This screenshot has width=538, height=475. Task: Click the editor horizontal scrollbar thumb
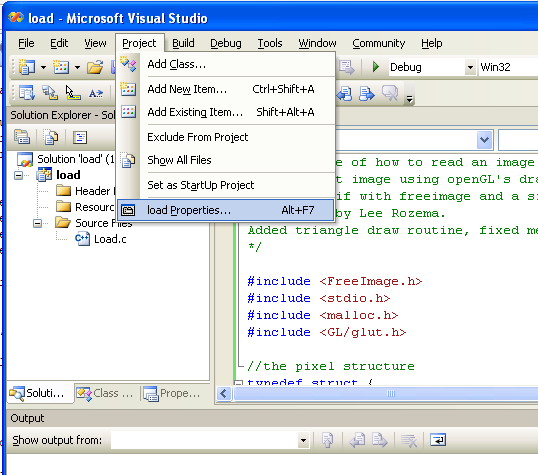[386, 393]
